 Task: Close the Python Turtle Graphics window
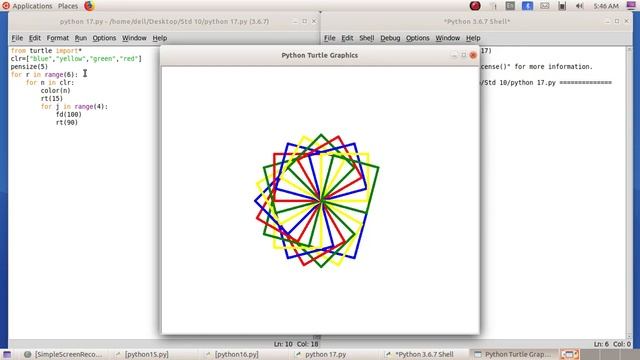[x=473, y=55]
